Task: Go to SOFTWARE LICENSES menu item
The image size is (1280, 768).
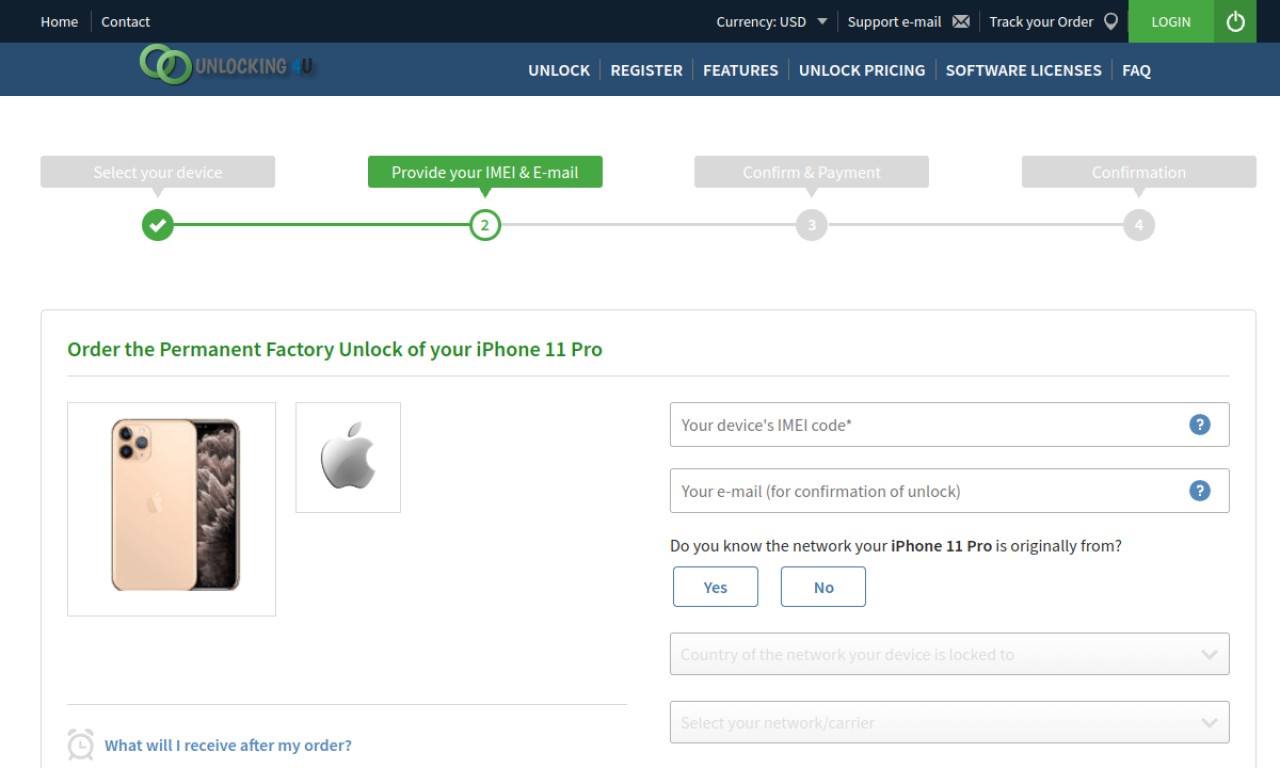Action: tap(1023, 70)
